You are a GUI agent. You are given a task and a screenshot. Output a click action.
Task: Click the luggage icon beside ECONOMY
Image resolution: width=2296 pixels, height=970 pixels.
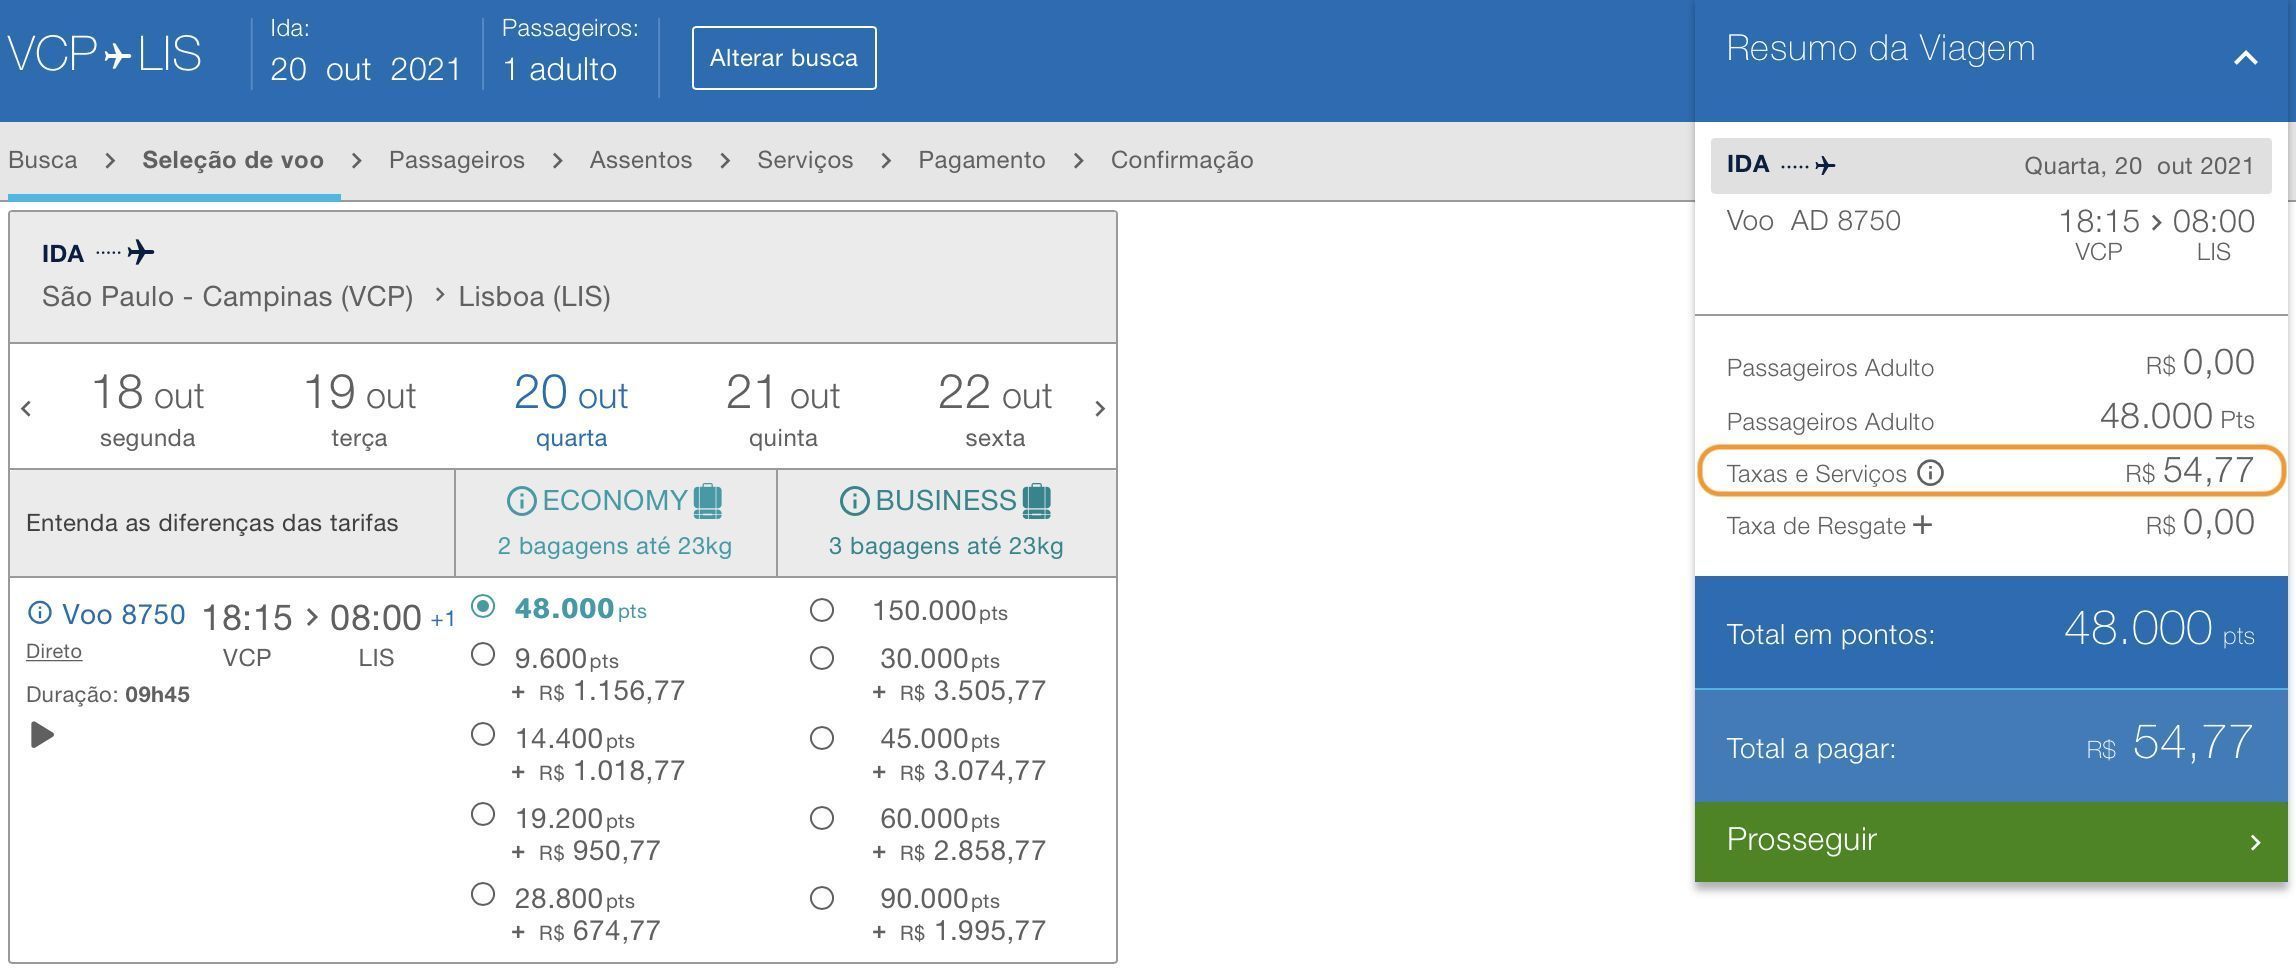click(x=708, y=500)
